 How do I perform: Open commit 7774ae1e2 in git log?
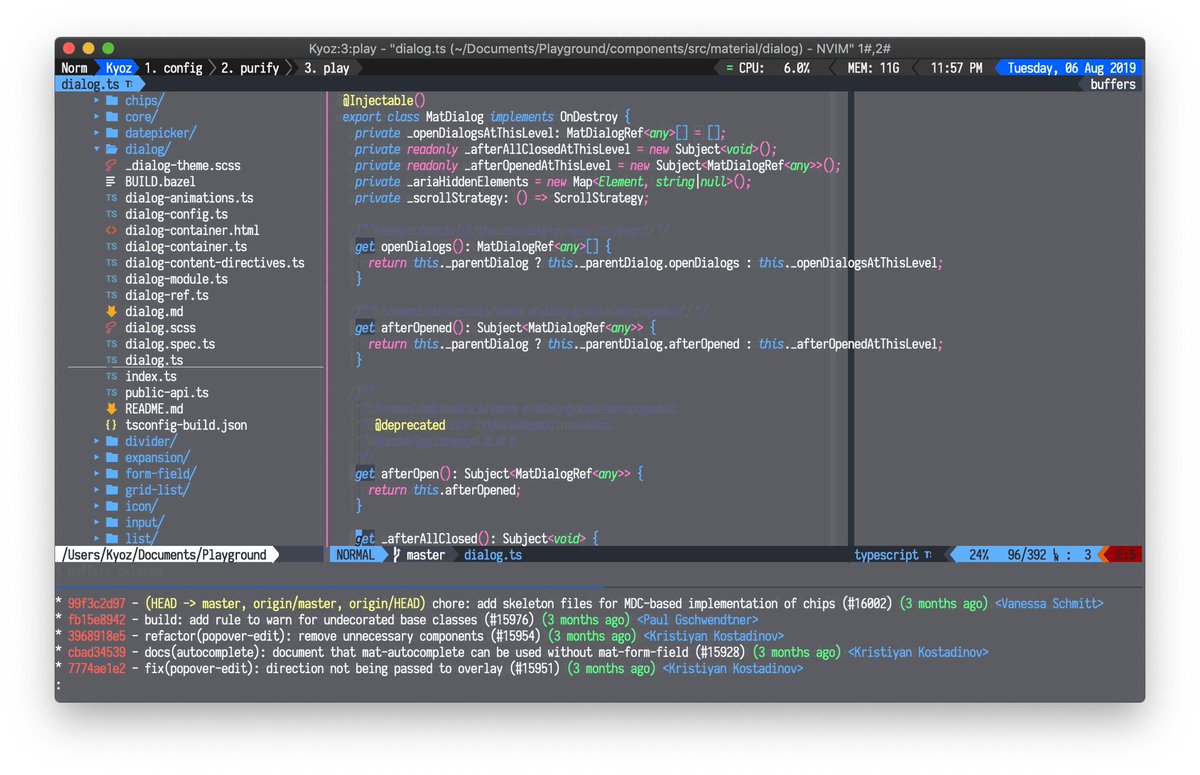coord(97,668)
